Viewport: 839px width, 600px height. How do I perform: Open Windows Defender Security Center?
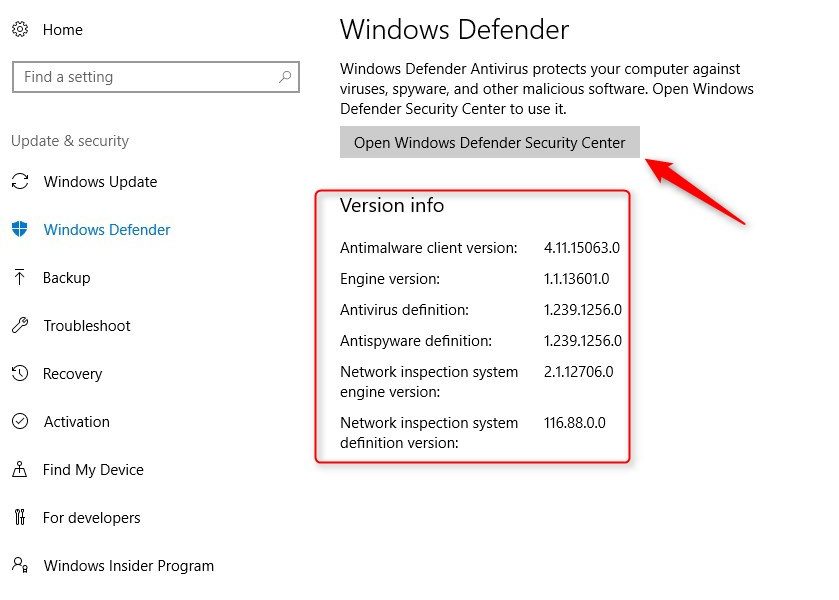click(x=489, y=143)
